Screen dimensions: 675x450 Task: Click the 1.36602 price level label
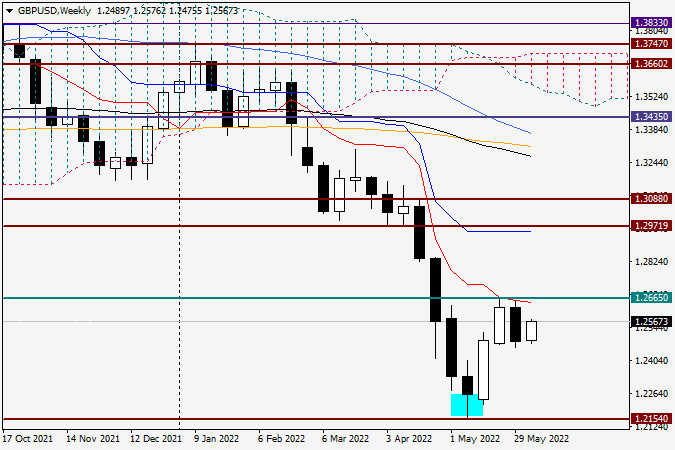[x=651, y=64]
